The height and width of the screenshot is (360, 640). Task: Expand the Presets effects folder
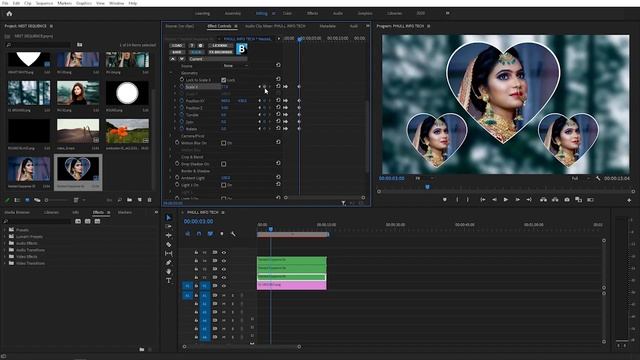click(5, 230)
